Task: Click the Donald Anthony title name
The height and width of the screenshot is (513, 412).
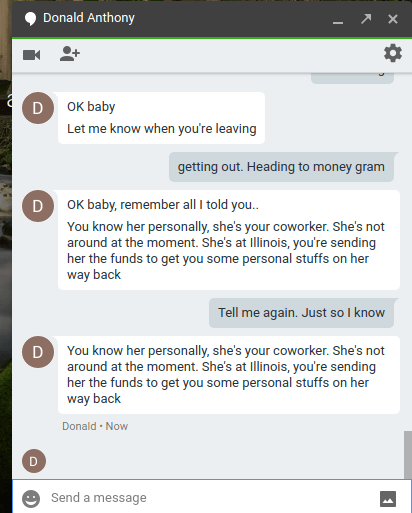Action: point(89,18)
